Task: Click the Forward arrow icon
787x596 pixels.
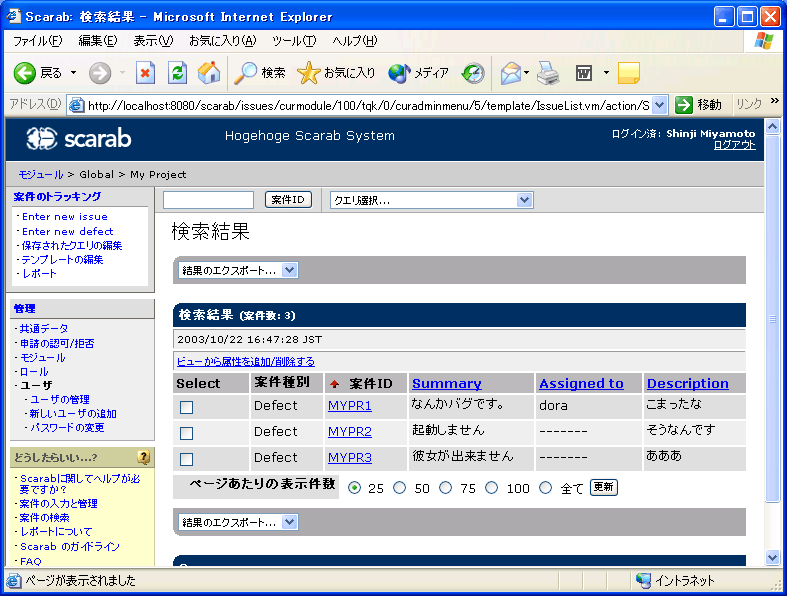Action: [100, 73]
